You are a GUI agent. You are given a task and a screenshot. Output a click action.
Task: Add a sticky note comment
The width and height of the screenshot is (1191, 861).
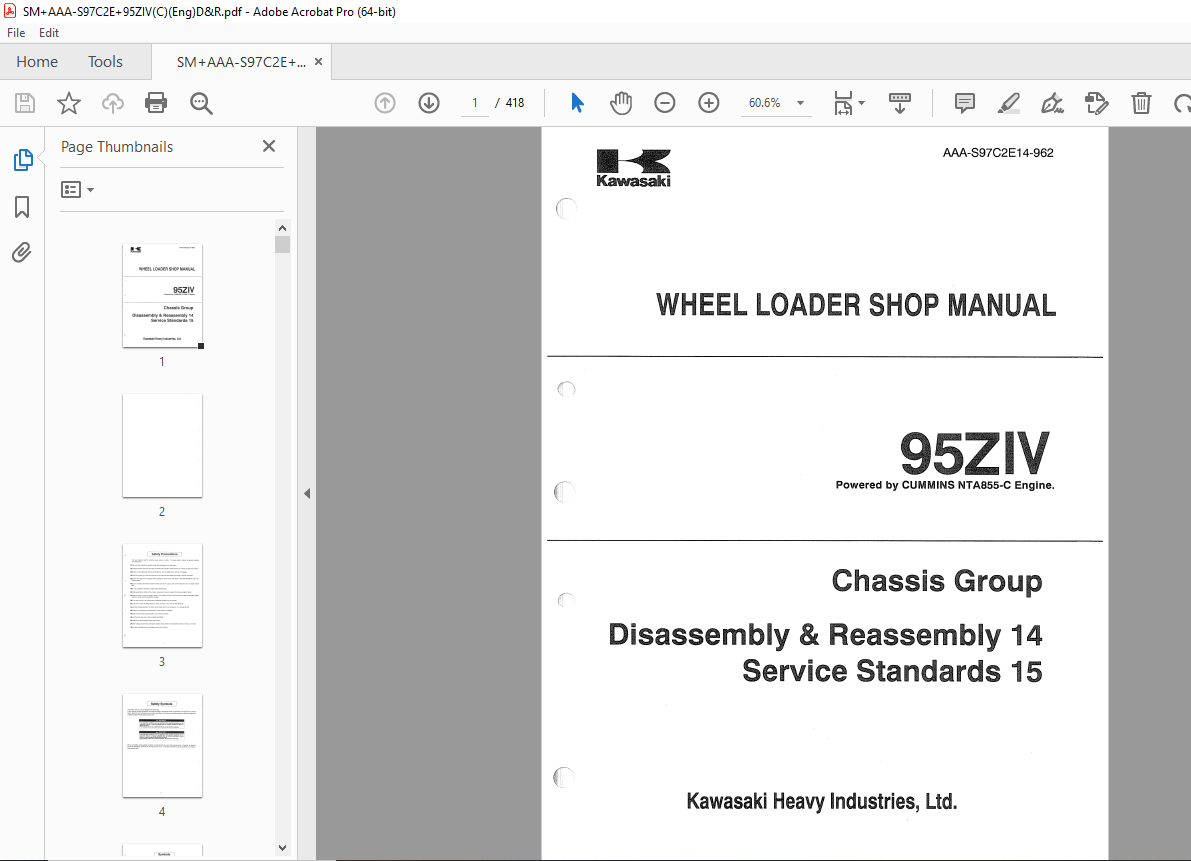click(965, 102)
